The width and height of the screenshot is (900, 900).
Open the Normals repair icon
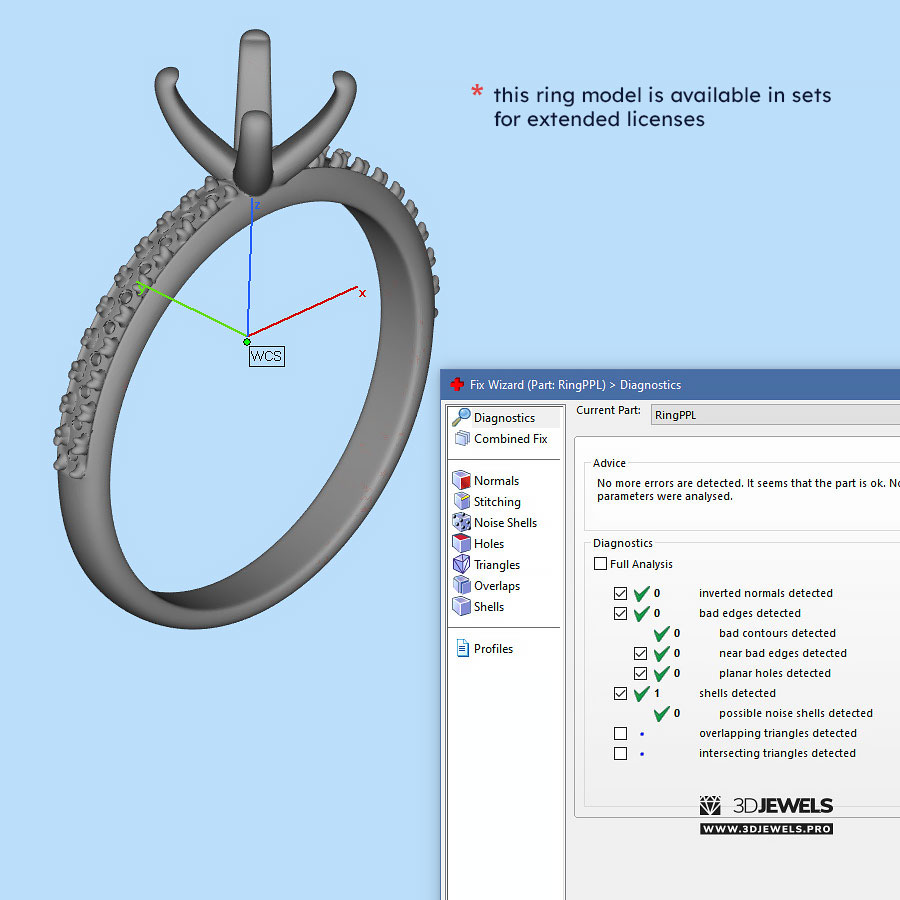(x=461, y=481)
